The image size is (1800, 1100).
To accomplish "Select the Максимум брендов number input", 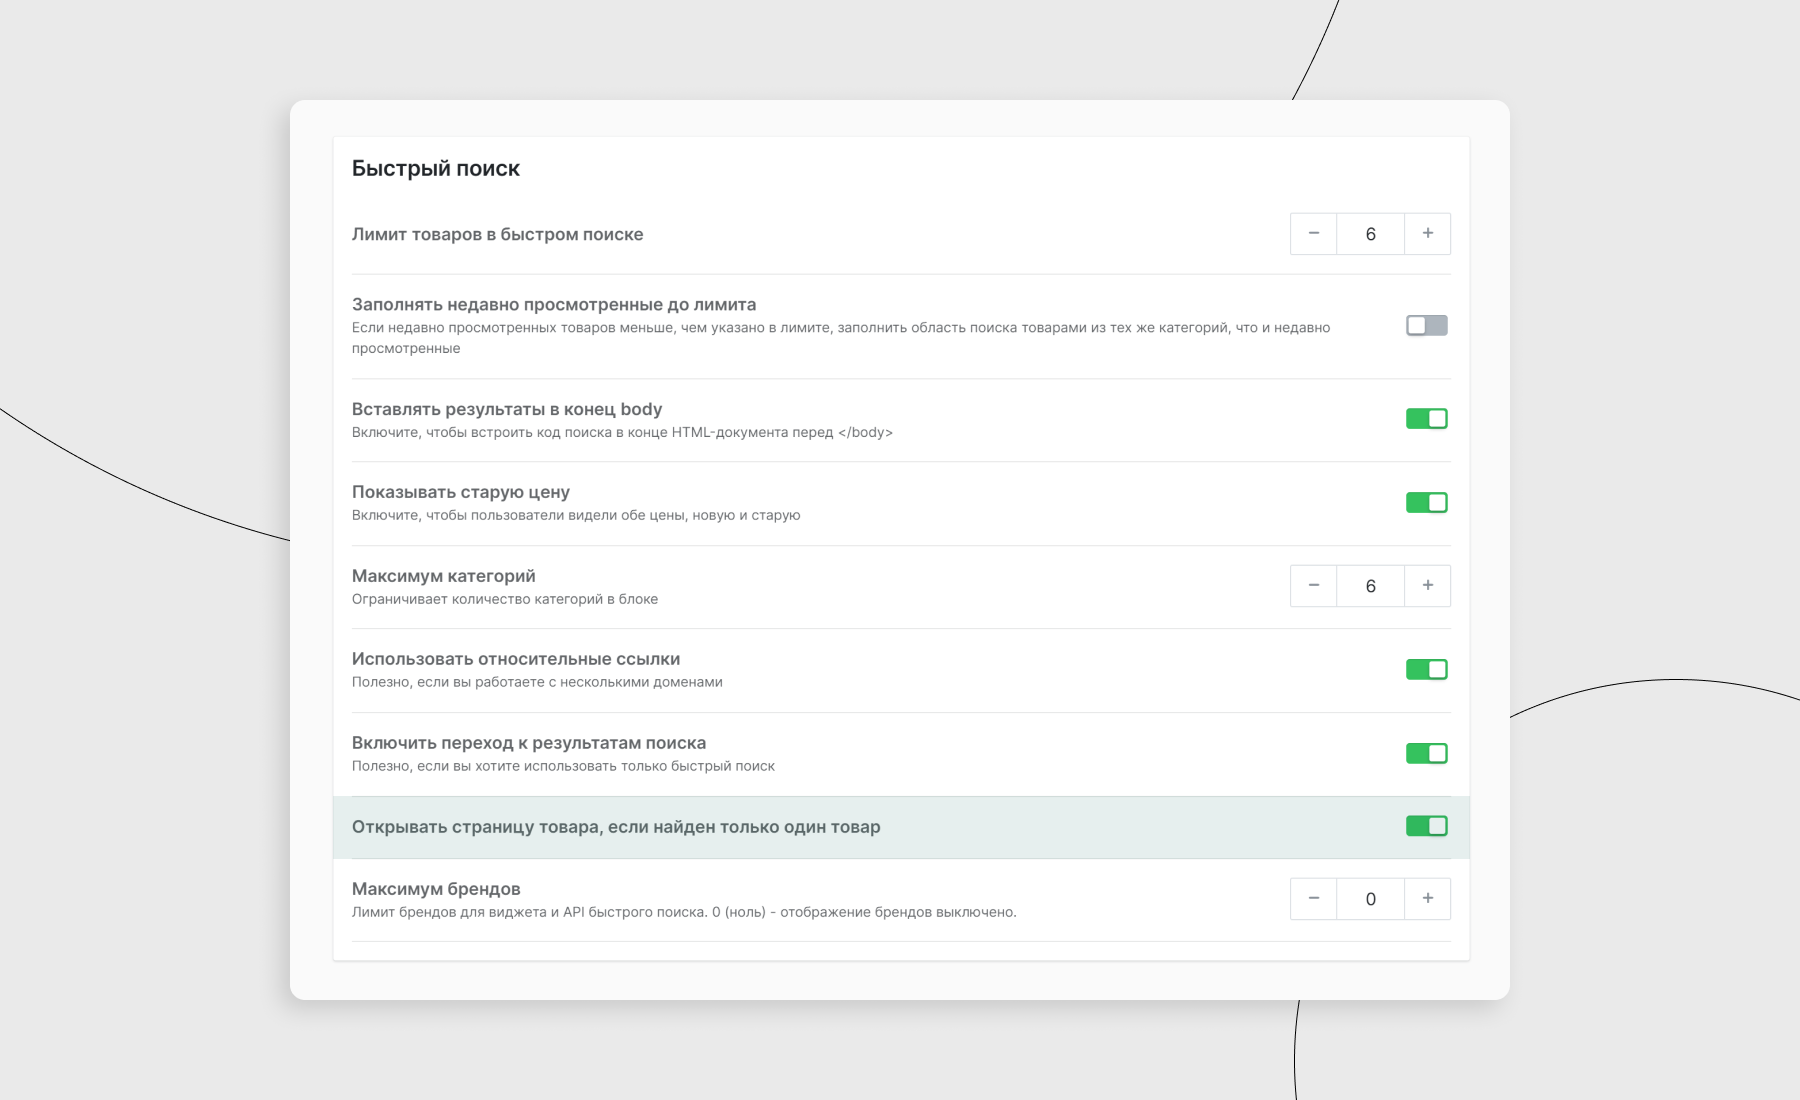I will click(x=1370, y=899).
